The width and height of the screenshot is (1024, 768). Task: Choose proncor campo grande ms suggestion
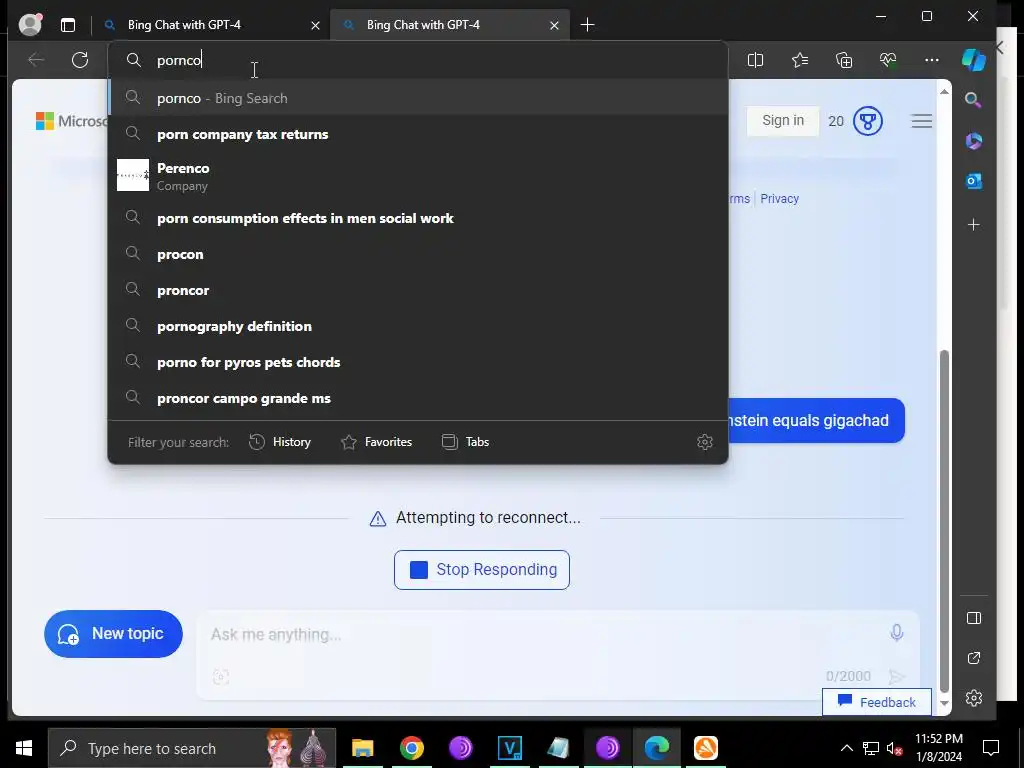tap(418, 398)
